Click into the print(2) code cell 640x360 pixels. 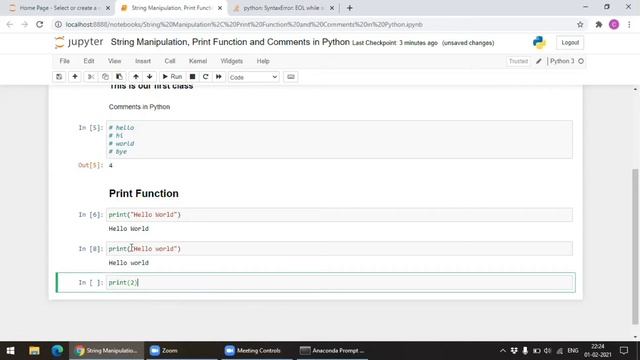click(340, 282)
